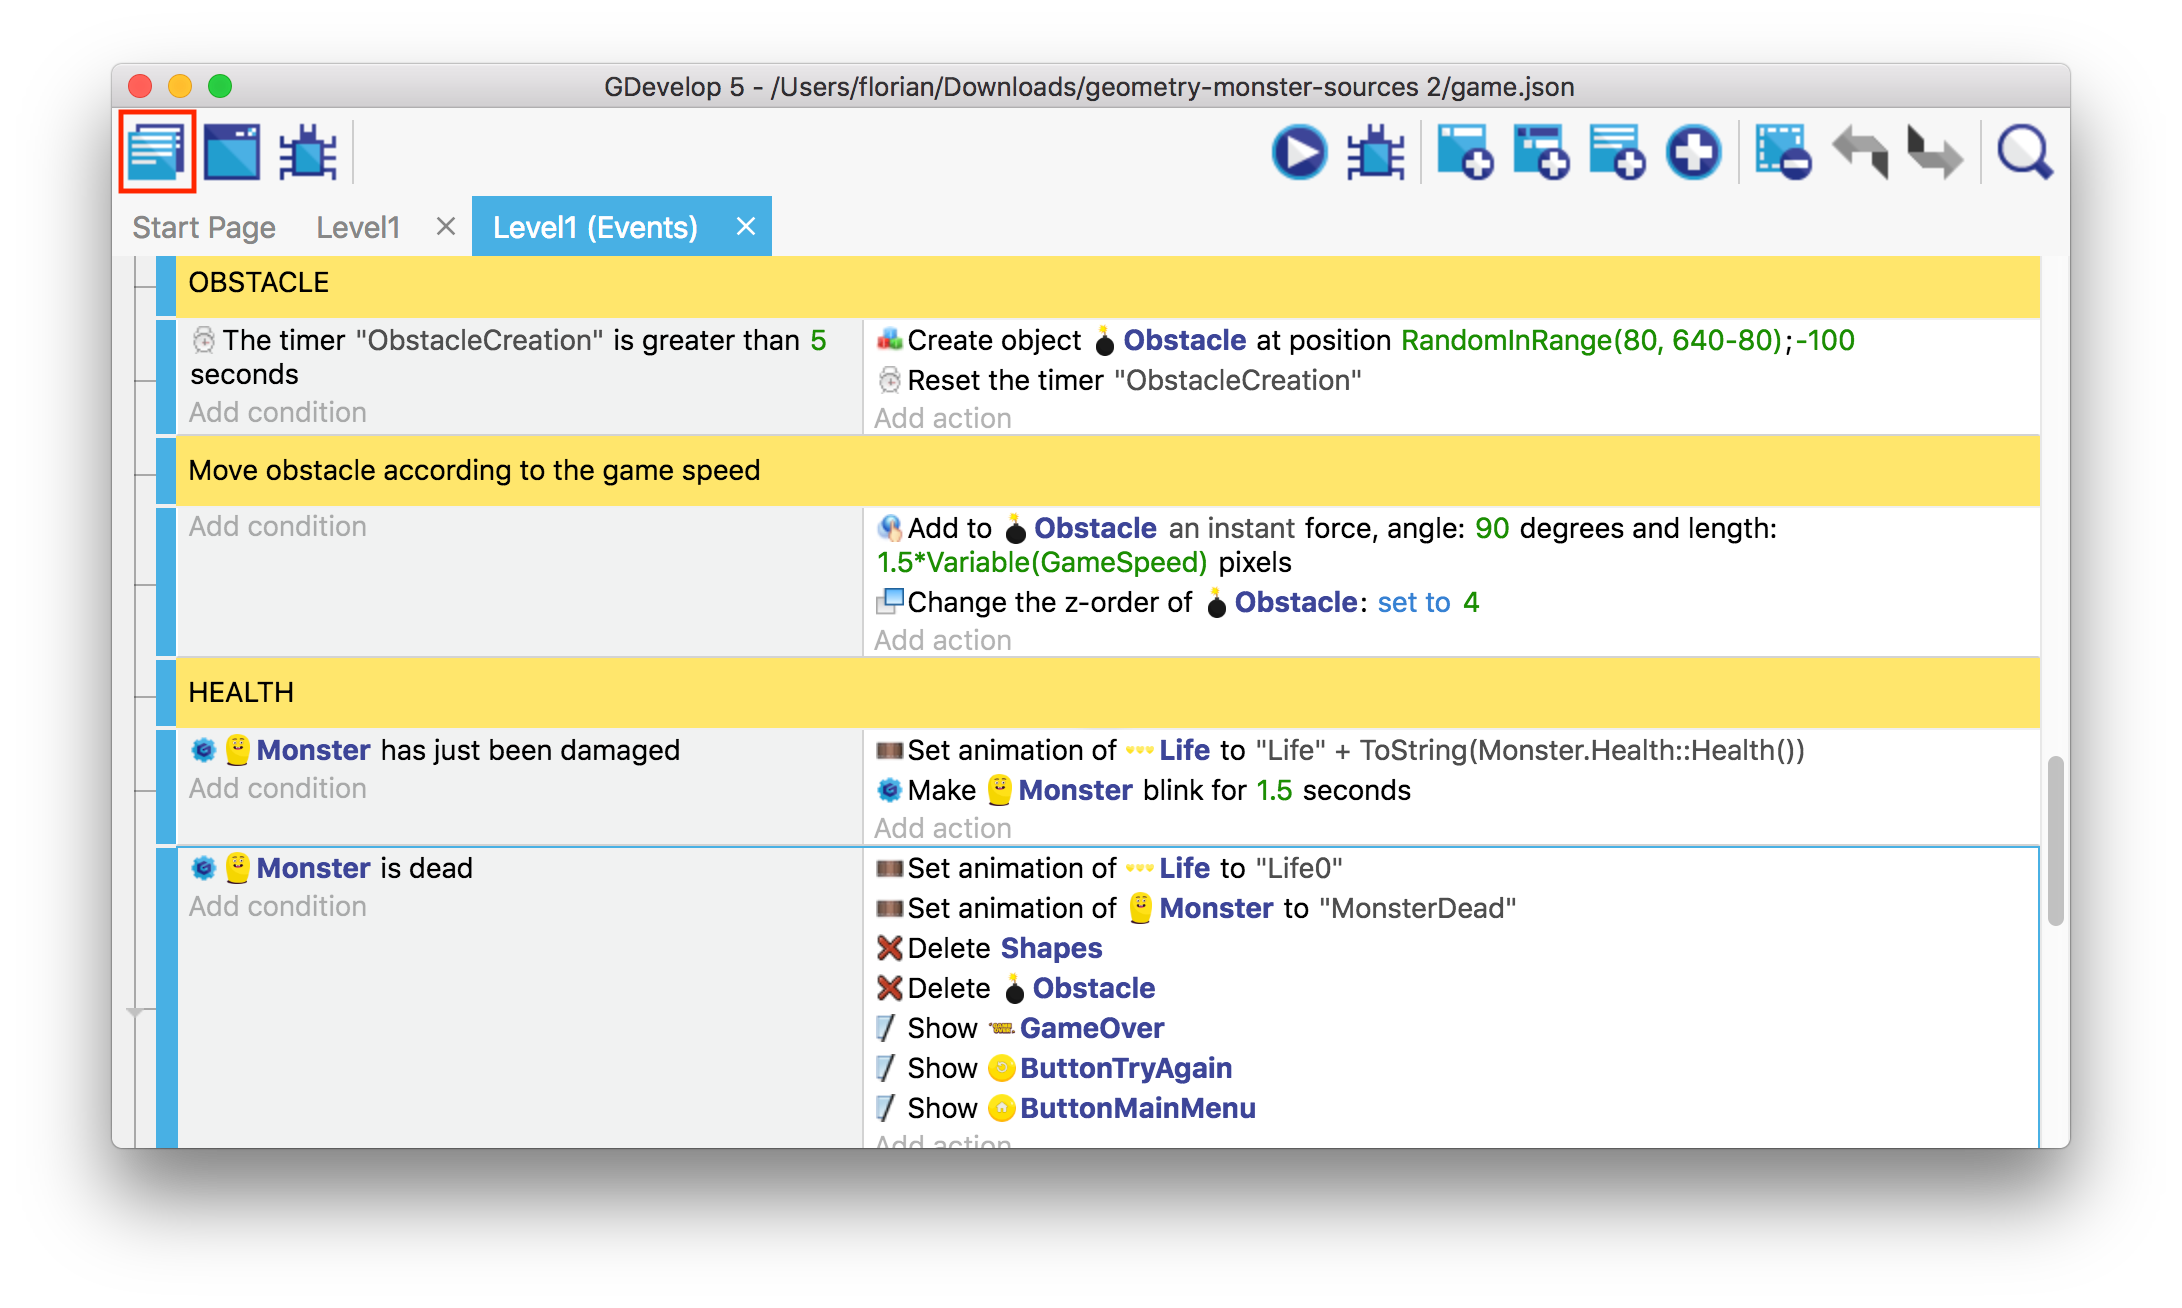2182x1308 pixels.
Task: Click the add new event icon
Action: (x=1464, y=153)
